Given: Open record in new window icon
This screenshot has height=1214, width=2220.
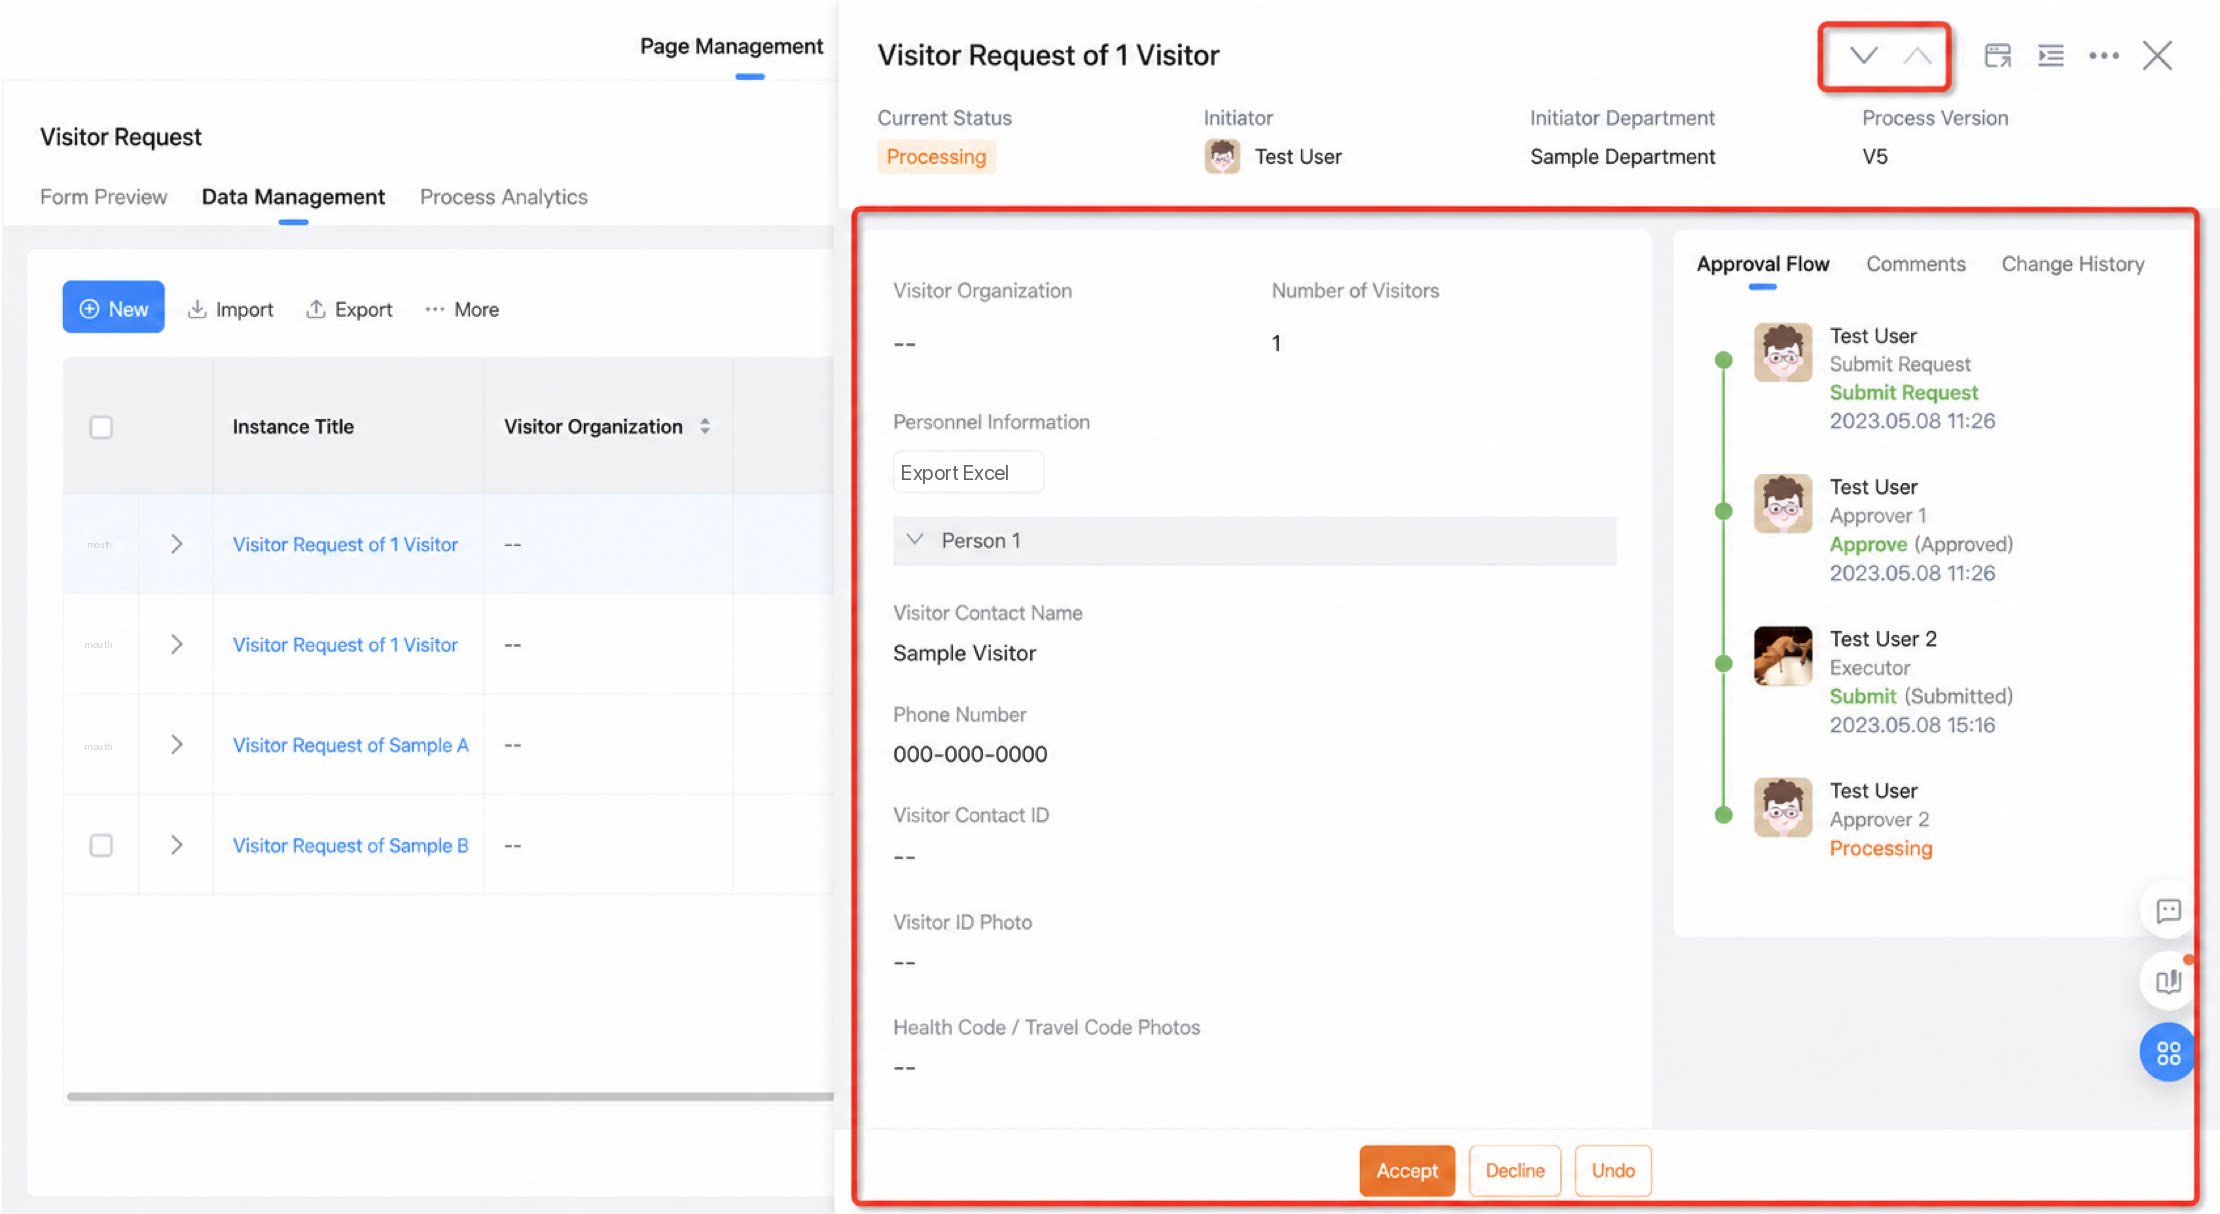Looking at the screenshot, I should (x=1998, y=55).
